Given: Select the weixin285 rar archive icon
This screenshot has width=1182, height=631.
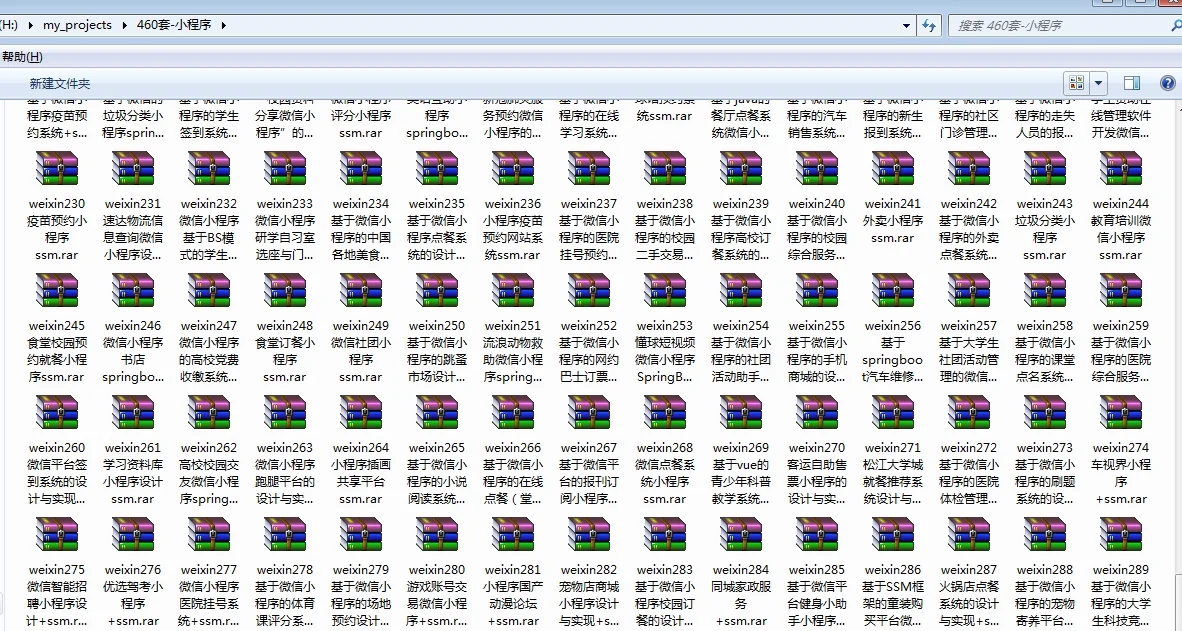Looking at the screenshot, I should 817,535.
